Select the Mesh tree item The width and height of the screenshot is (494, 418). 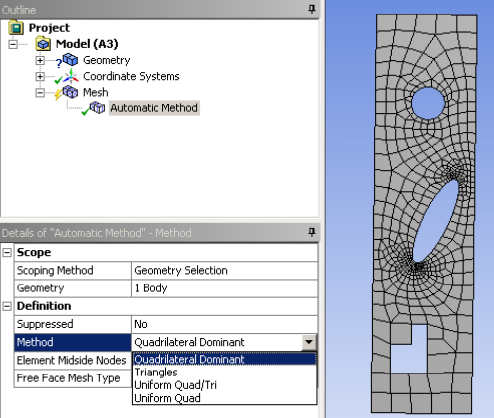point(96,92)
